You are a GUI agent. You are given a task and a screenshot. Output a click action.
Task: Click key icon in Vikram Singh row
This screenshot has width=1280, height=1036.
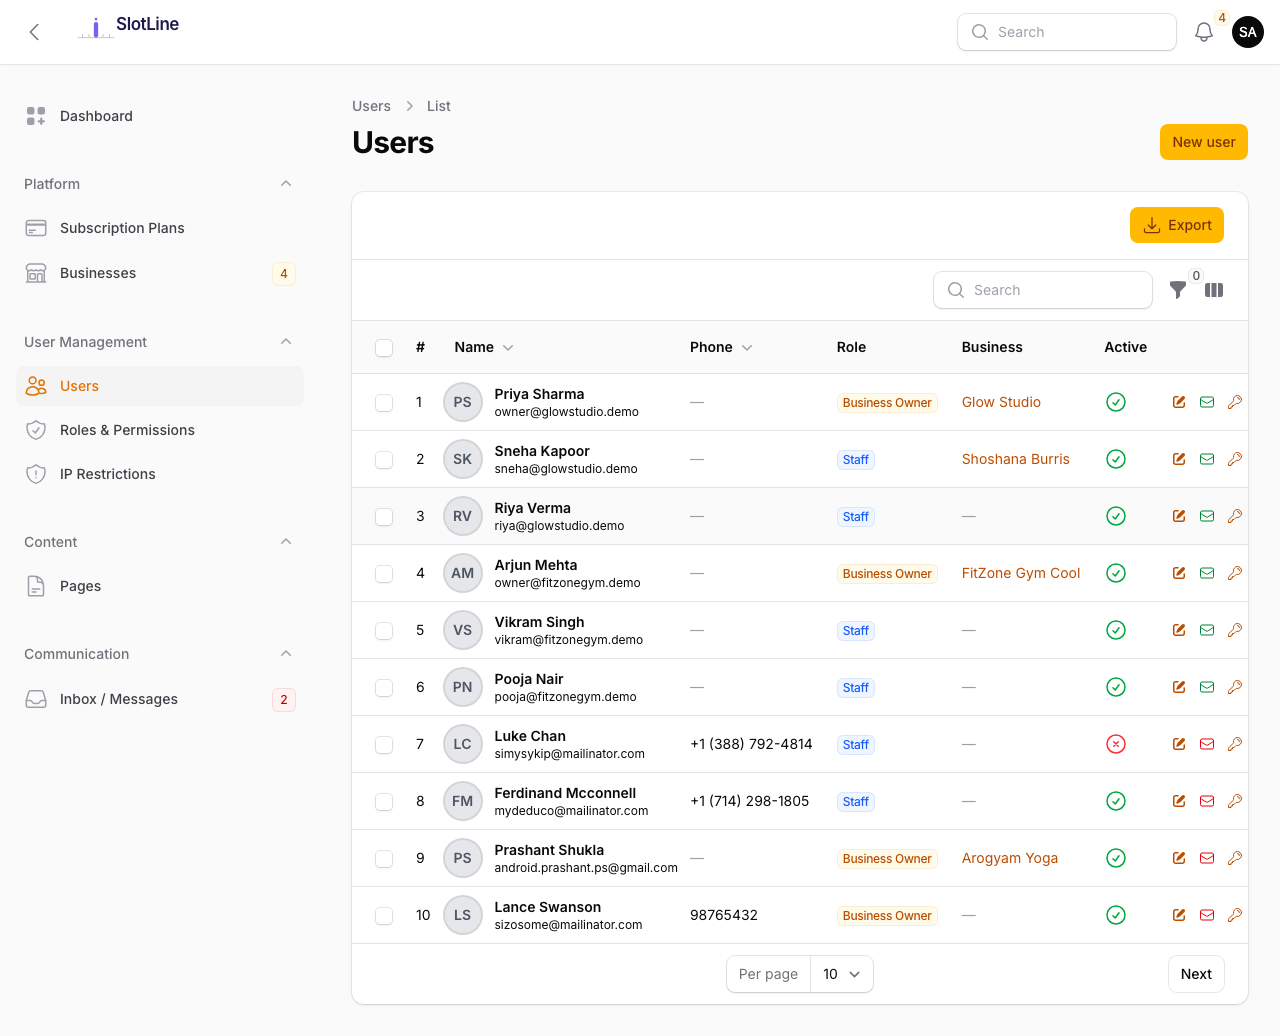pos(1235,630)
